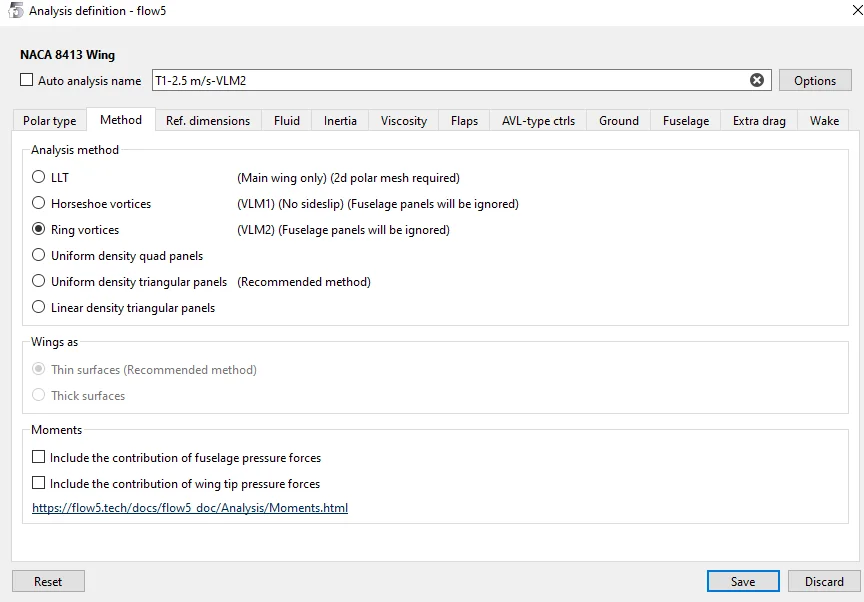The image size is (864, 602).
Task: Click the flow5 app icon in title bar
Action: tap(16, 10)
